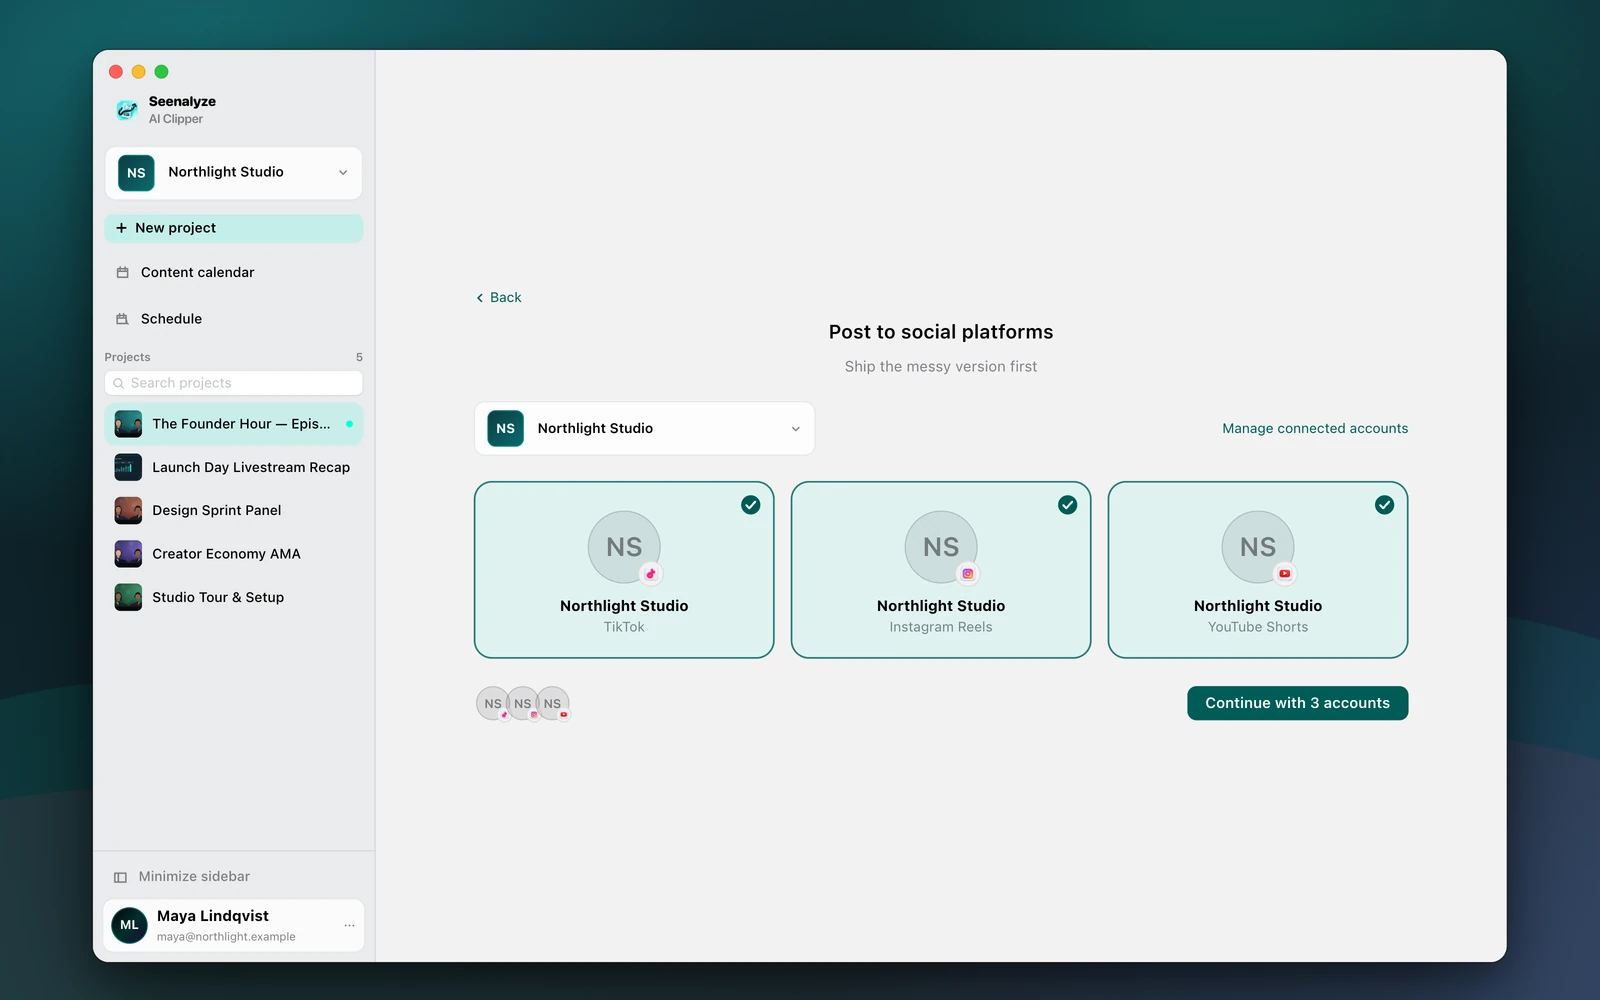The height and width of the screenshot is (1000, 1600).
Task: Open Content calendar via its calendar icon
Action: coord(123,272)
